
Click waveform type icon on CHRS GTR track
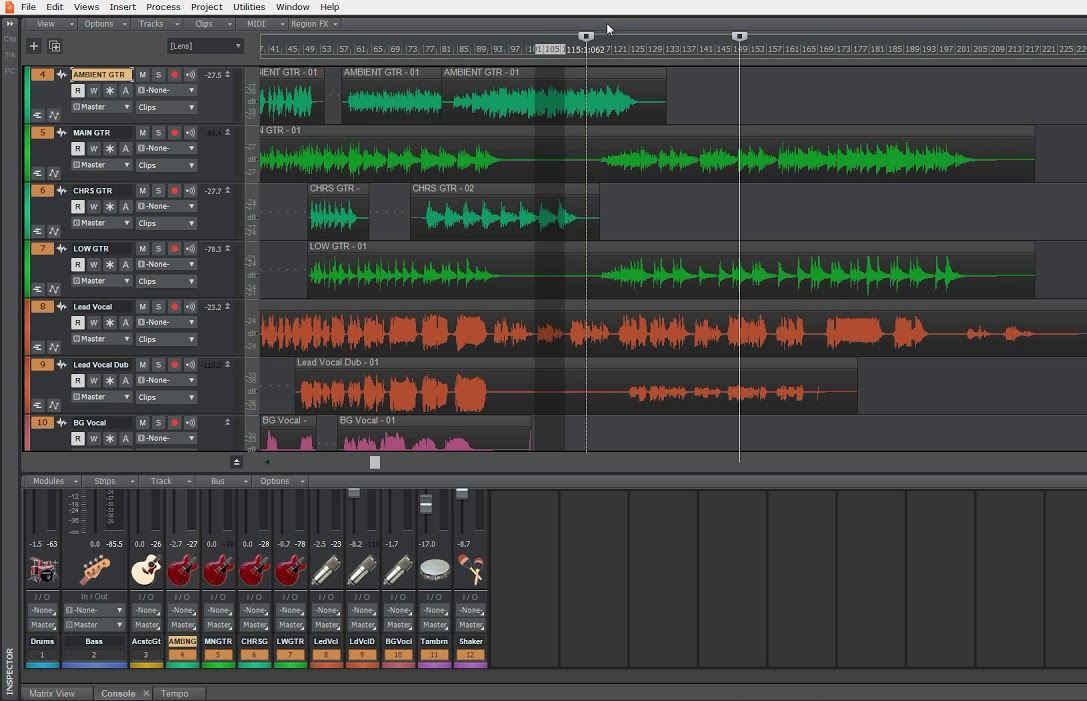tap(62, 191)
